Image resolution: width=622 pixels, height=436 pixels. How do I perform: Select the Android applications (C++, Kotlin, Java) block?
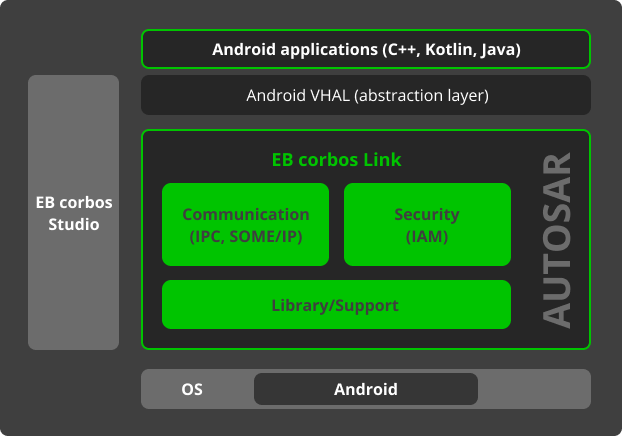click(x=366, y=49)
